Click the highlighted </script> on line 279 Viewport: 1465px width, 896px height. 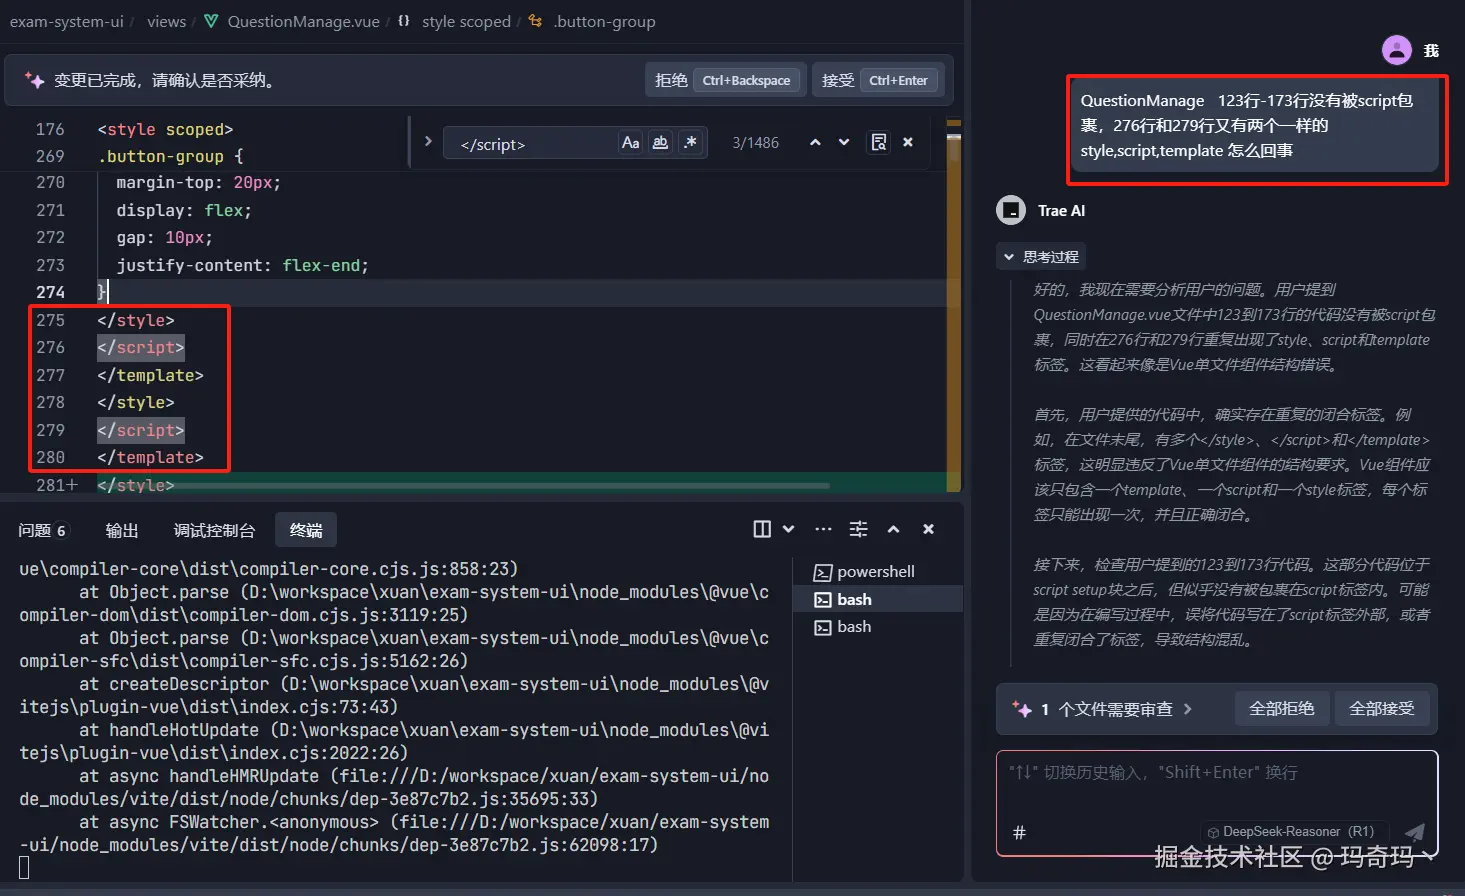[x=141, y=430]
